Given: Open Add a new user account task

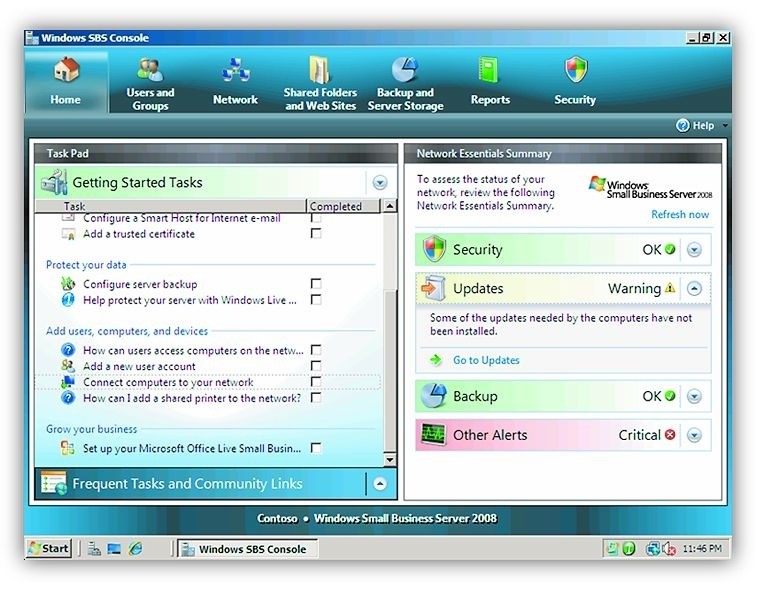Looking at the screenshot, I should [x=139, y=366].
